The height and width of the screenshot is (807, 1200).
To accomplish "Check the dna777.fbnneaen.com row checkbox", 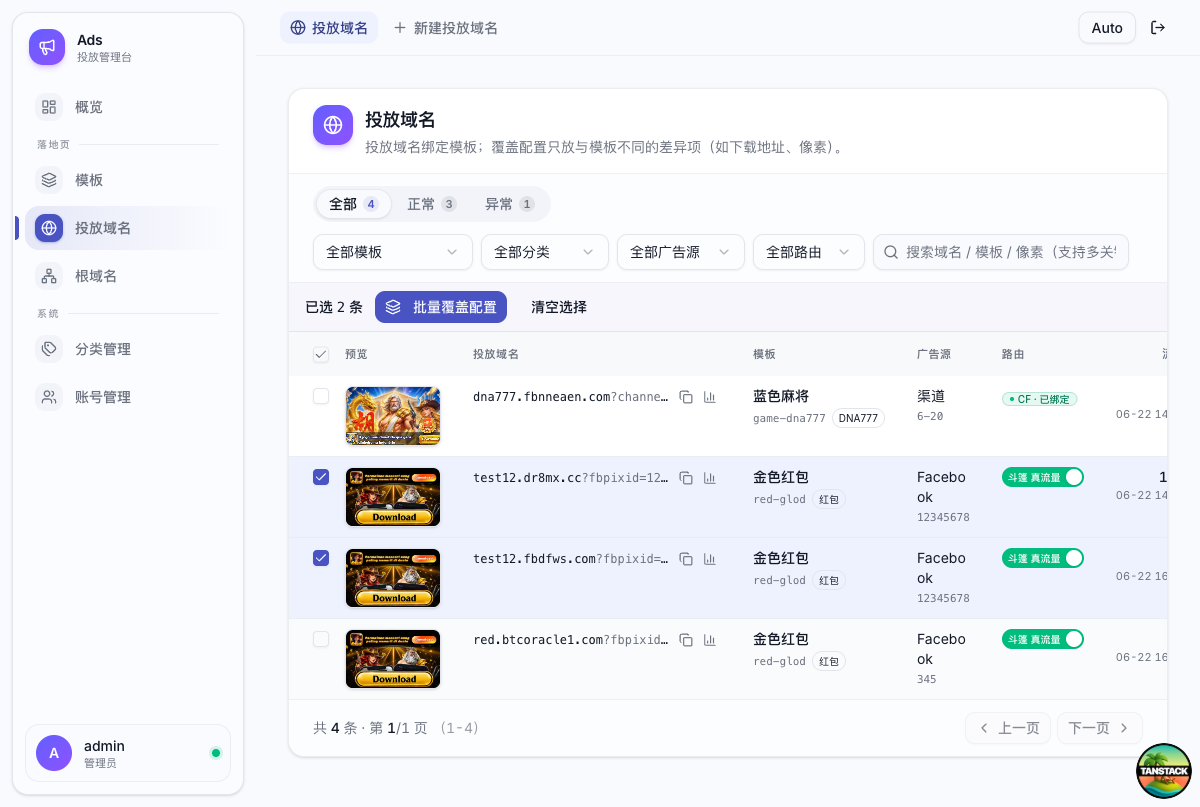I will (321, 396).
